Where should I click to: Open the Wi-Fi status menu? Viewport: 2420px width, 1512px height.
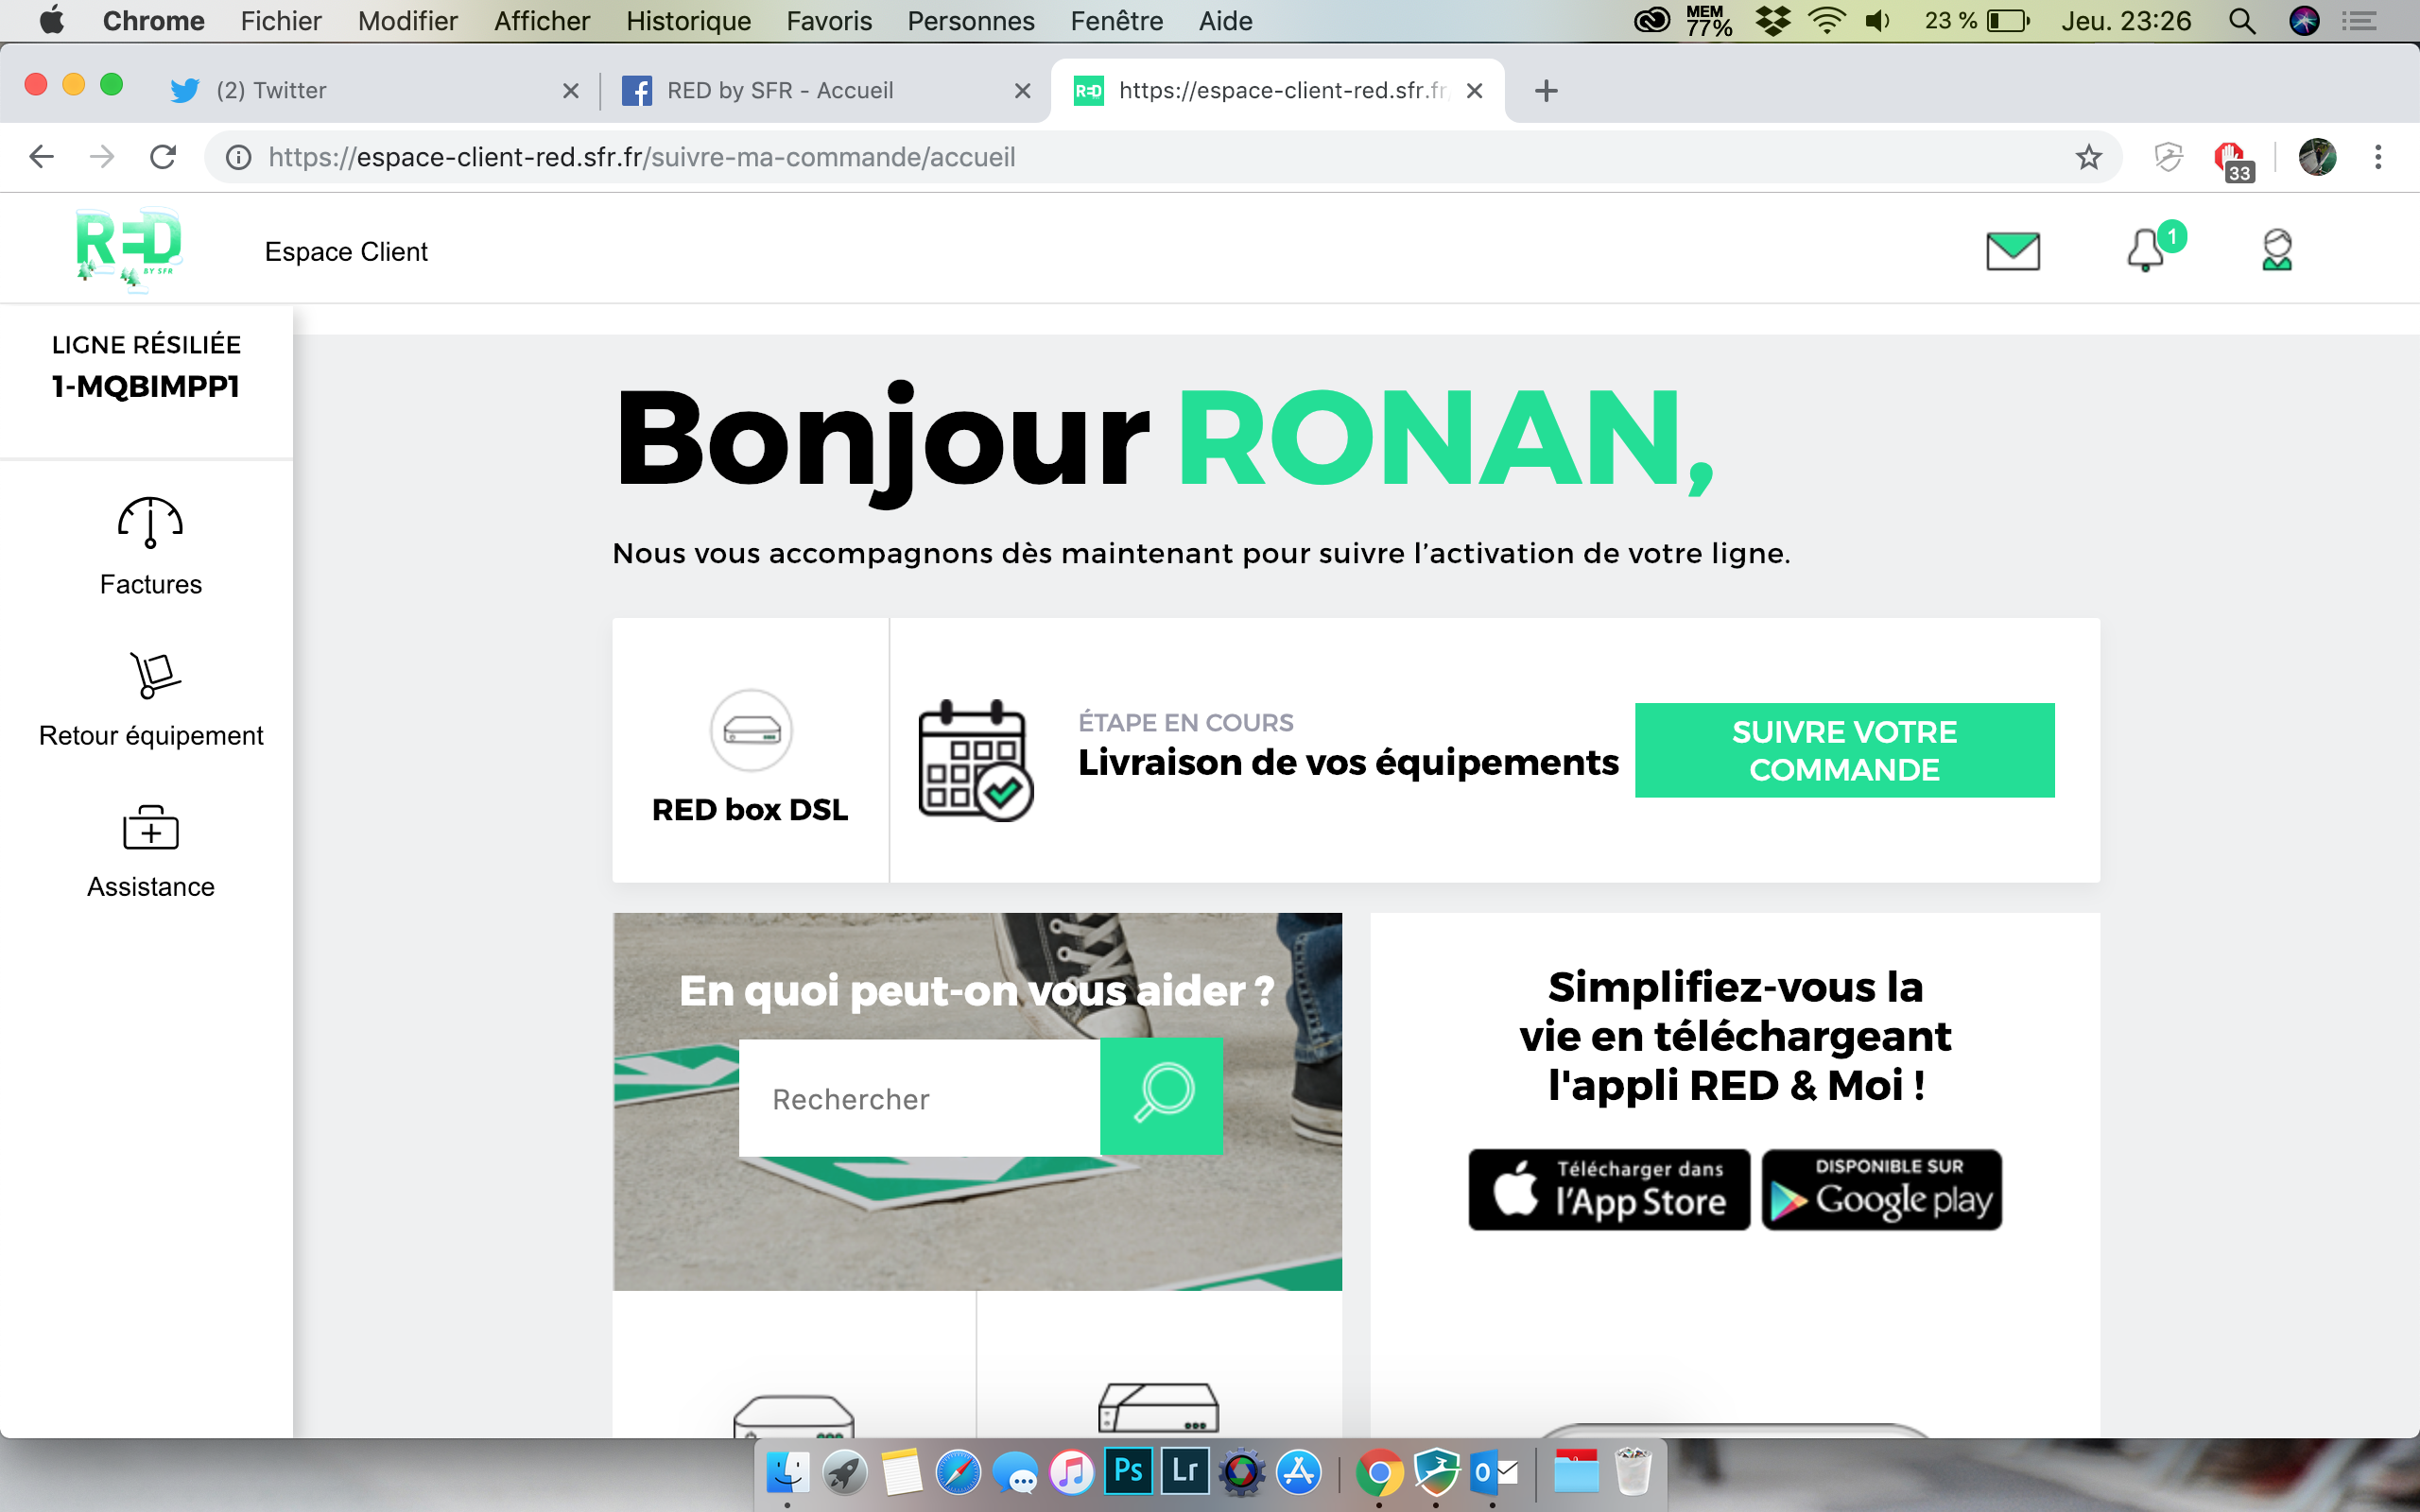click(x=1826, y=21)
